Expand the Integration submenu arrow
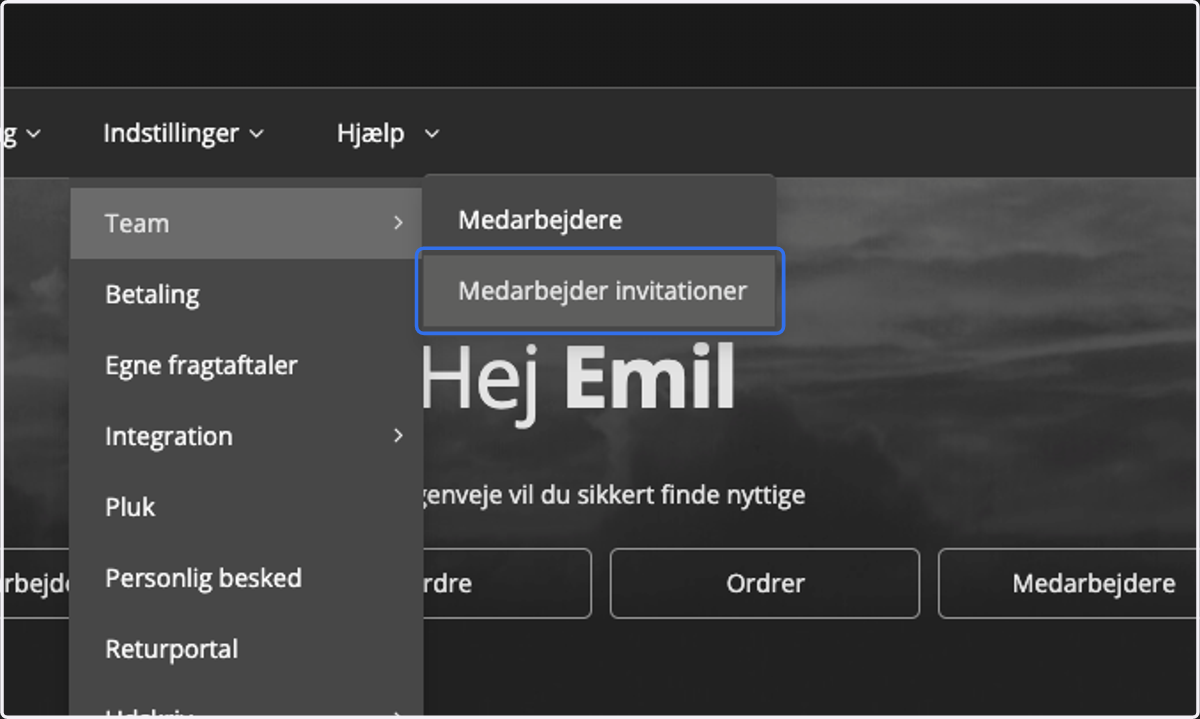1200x719 pixels. pos(398,435)
